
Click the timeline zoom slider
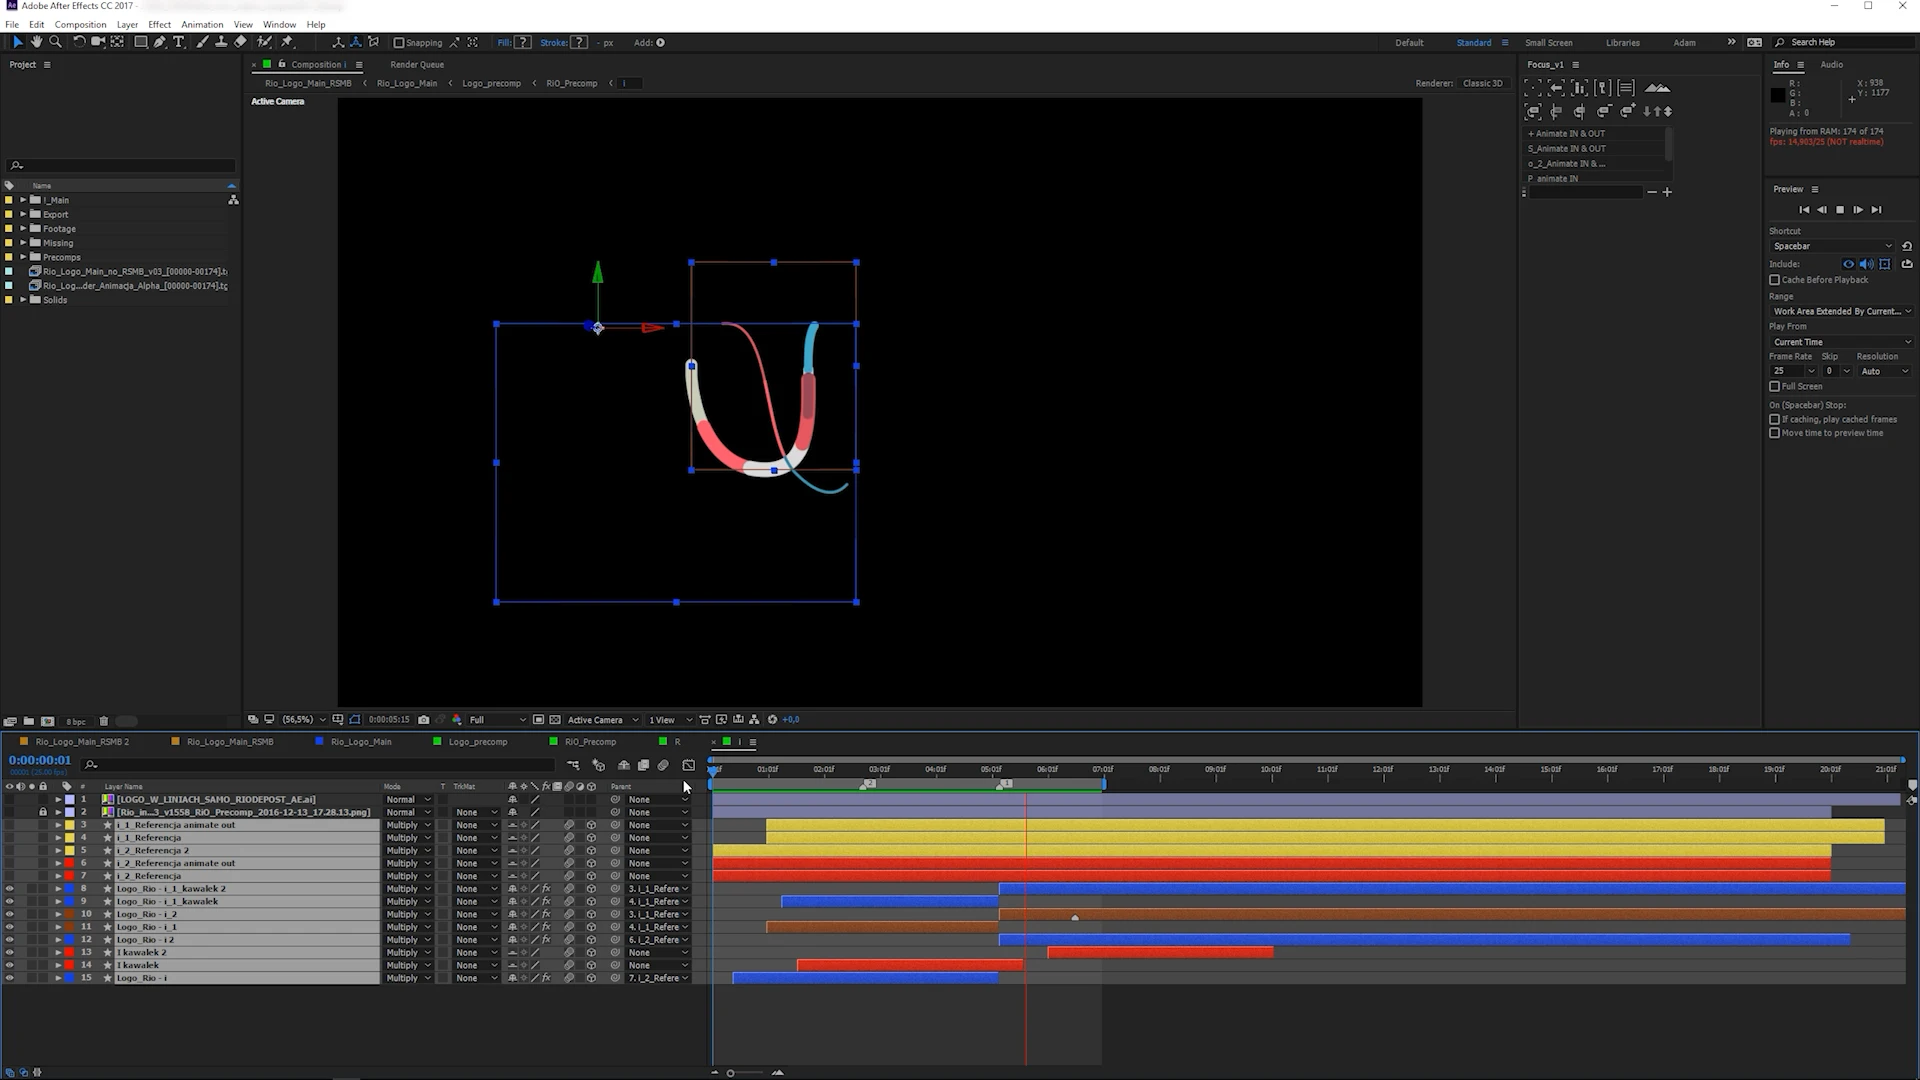(731, 1073)
